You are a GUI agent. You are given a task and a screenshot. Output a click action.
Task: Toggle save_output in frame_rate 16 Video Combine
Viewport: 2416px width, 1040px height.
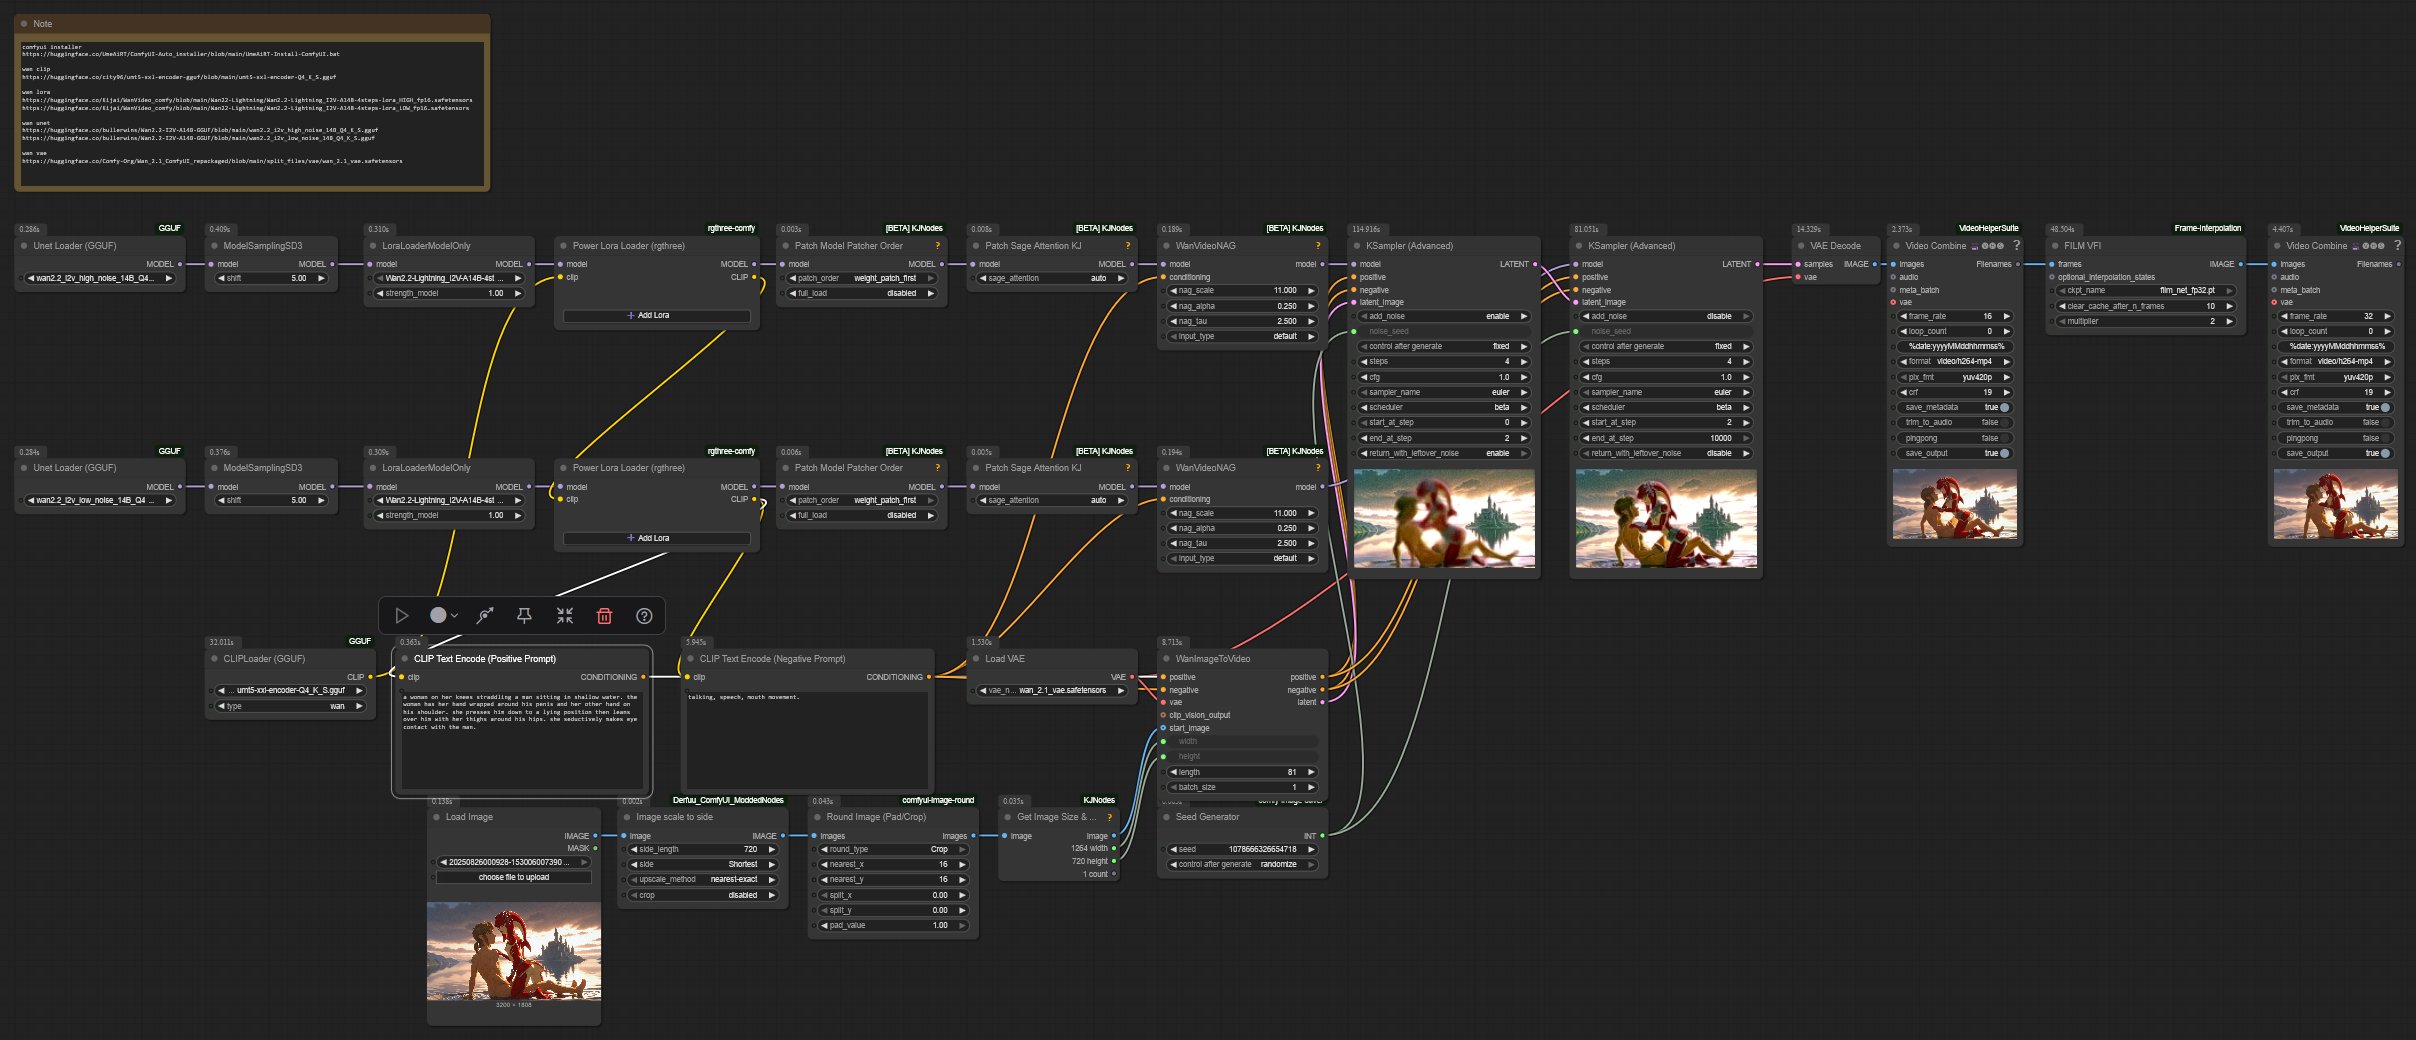point(1954,454)
